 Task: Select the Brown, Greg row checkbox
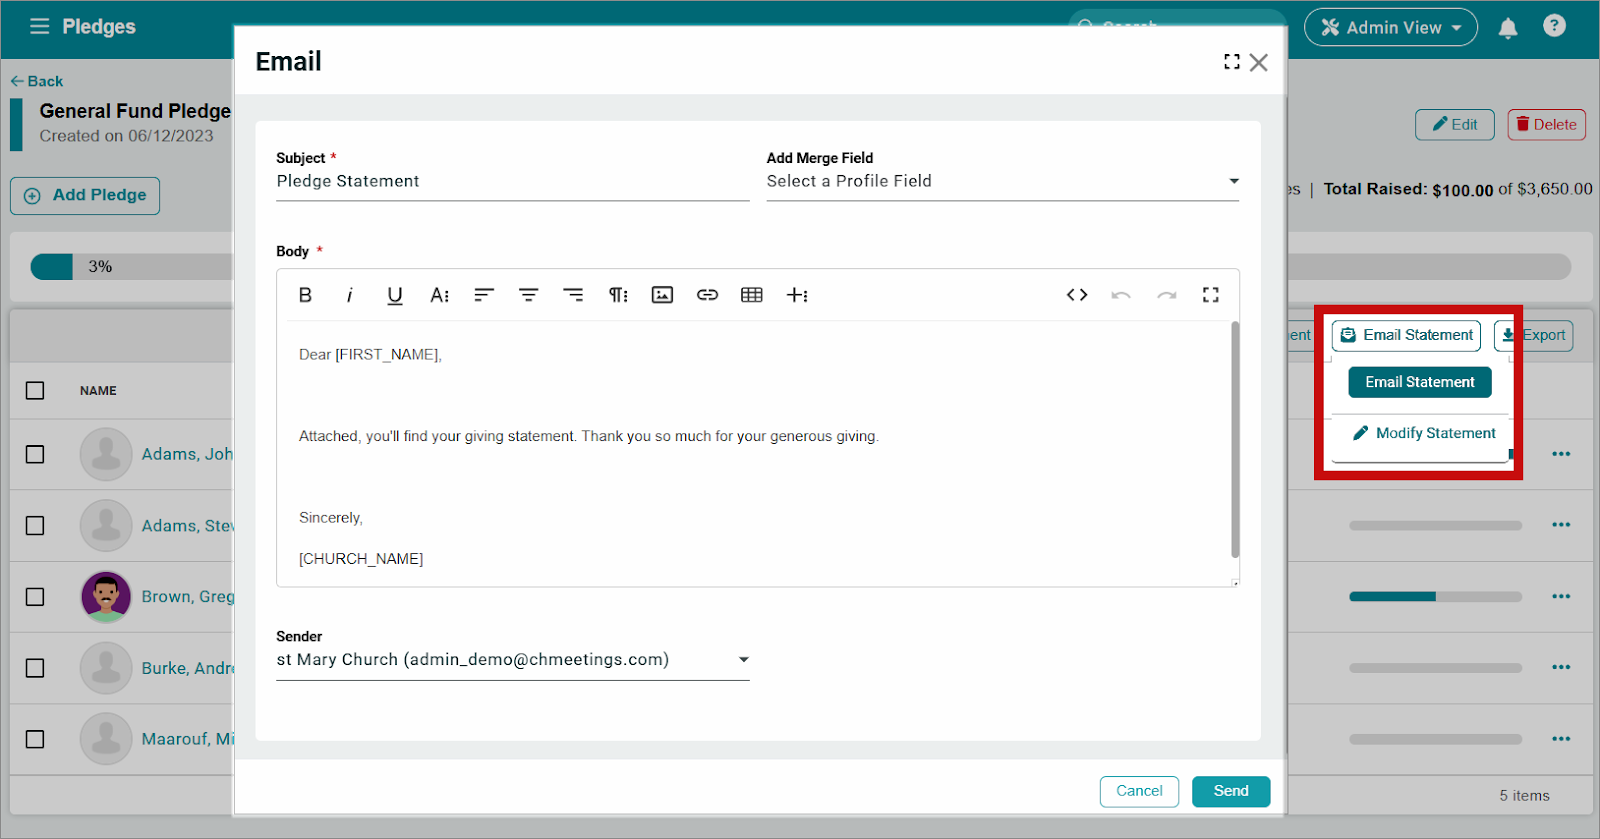pyautogui.click(x=35, y=597)
